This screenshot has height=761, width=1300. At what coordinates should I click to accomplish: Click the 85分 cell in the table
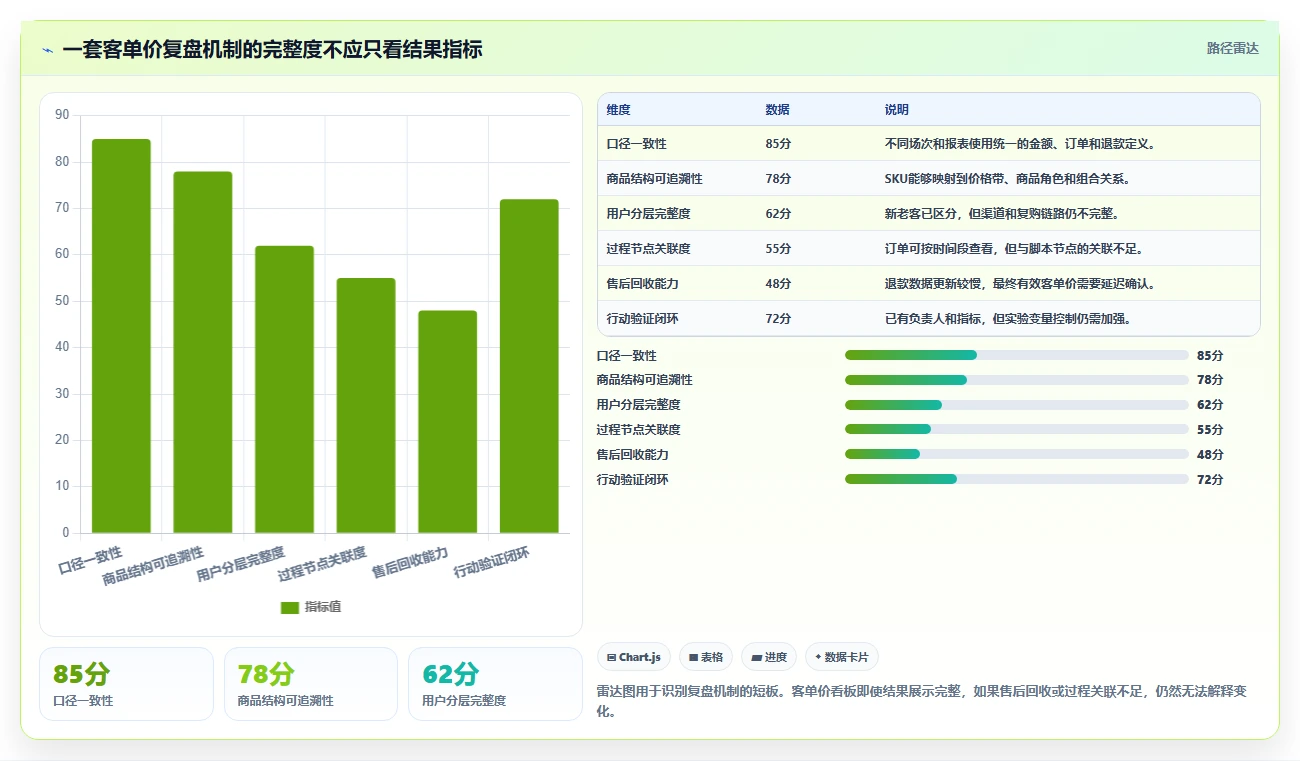778,144
